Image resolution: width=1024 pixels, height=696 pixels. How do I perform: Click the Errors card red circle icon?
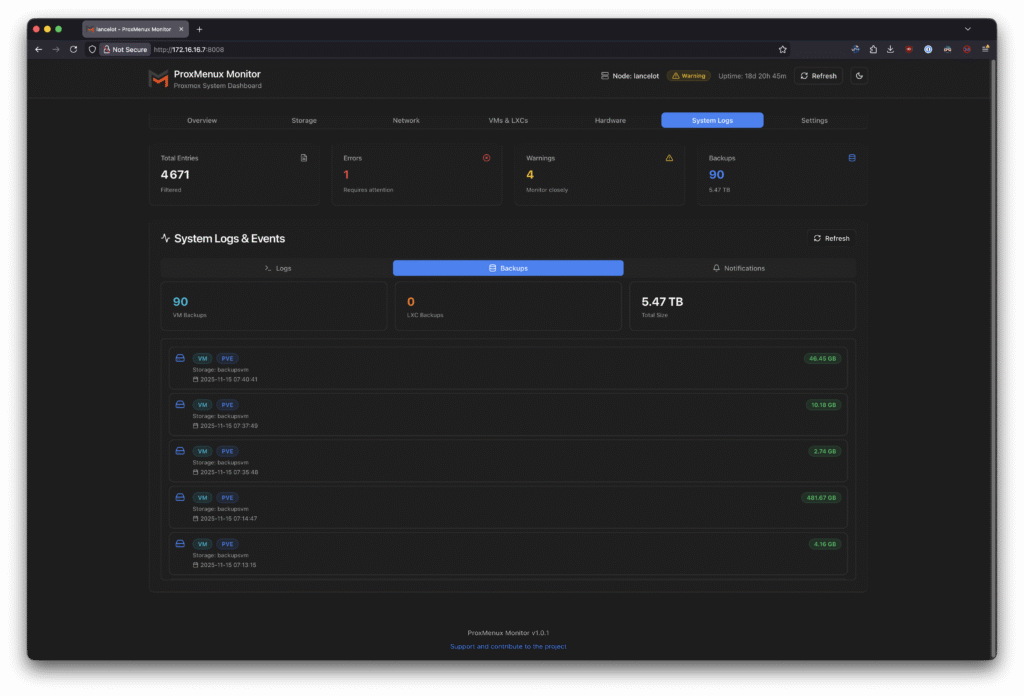click(487, 158)
